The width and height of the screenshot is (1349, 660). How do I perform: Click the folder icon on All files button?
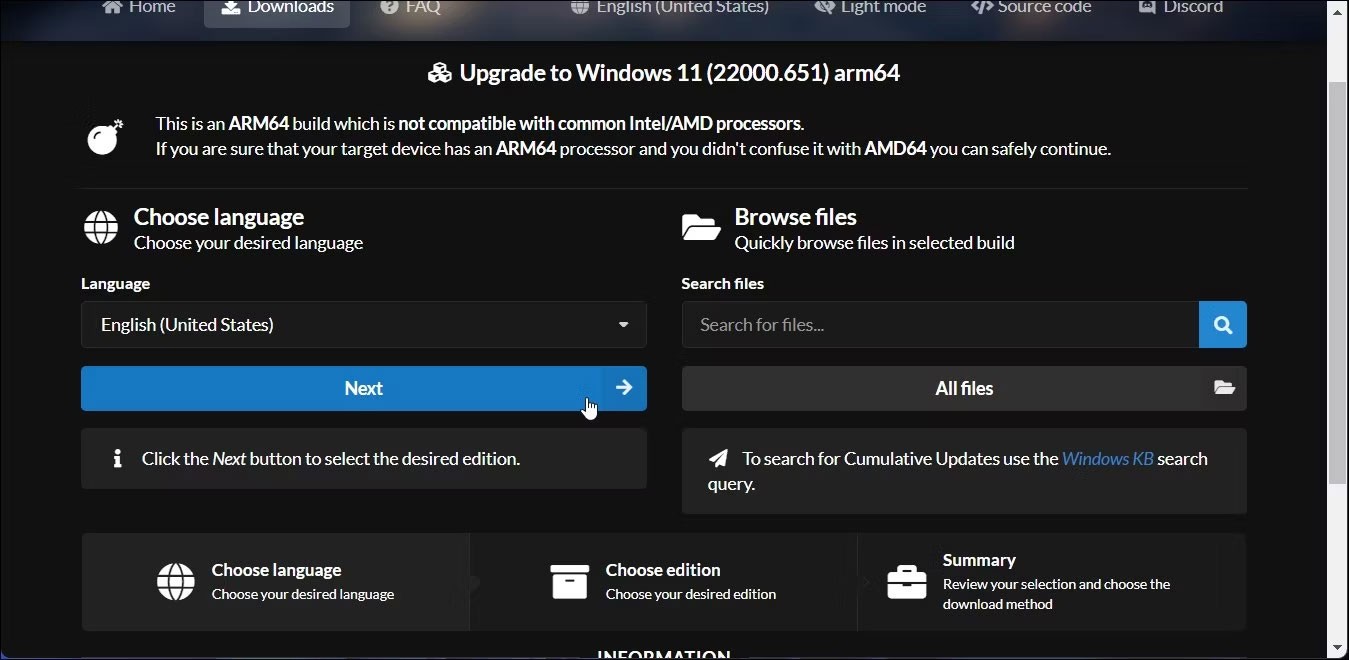pos(1224,388)
